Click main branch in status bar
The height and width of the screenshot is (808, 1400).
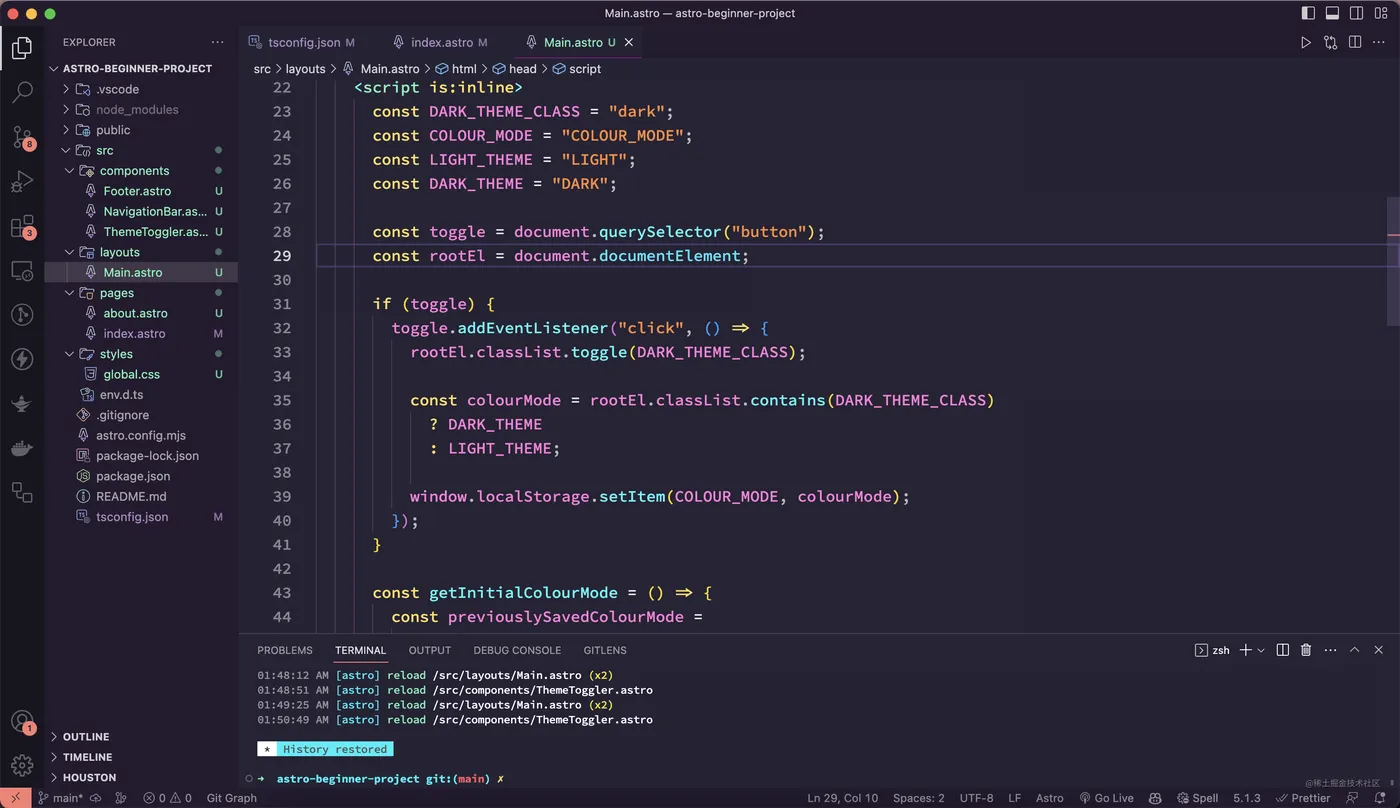61,798
